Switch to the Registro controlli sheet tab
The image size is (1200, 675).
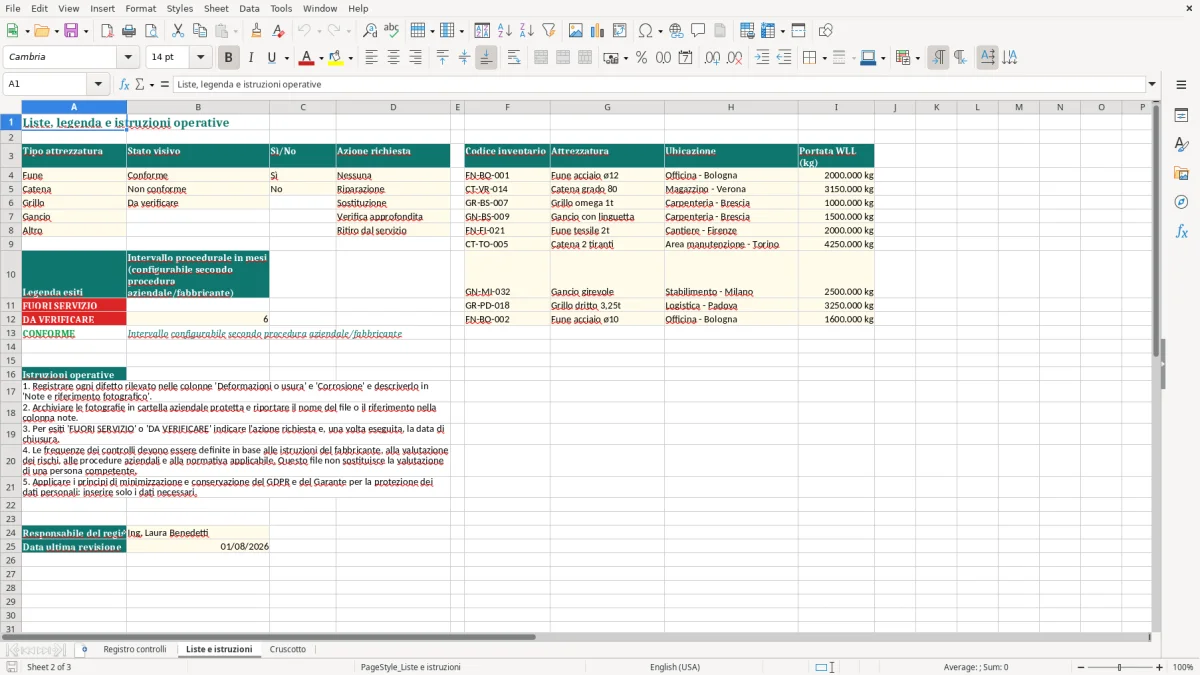click(135, 649)
